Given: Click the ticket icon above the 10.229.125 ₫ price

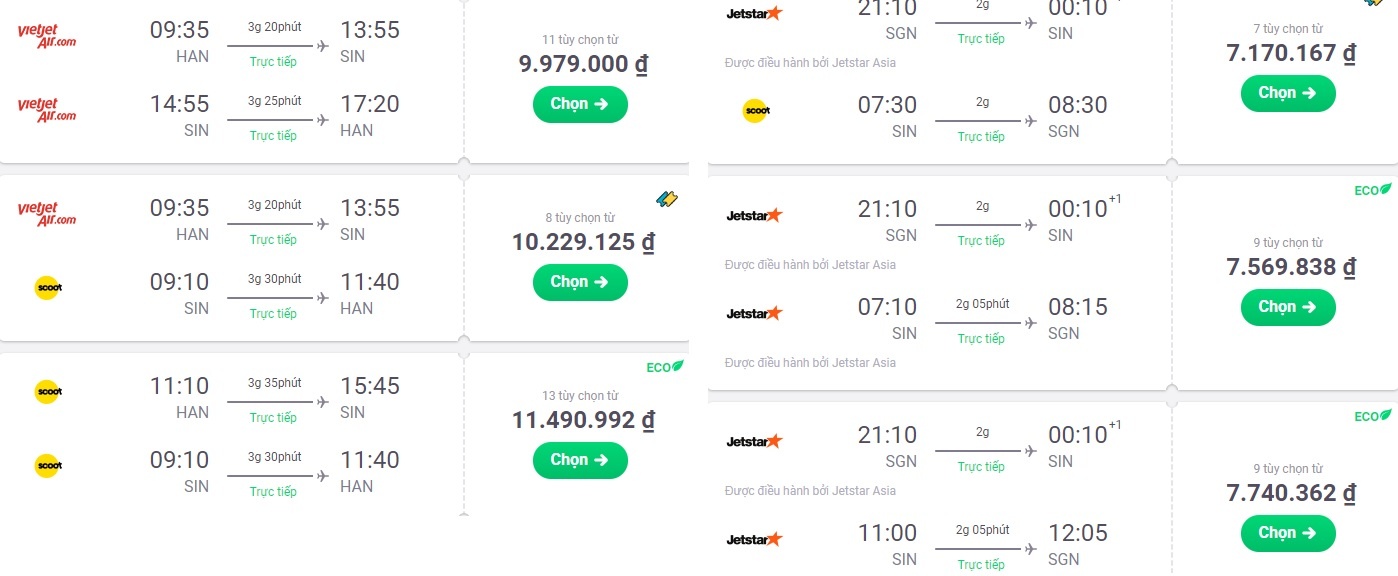Looking at the screenshot, I should pyautogui.click(x=667, y=200).
